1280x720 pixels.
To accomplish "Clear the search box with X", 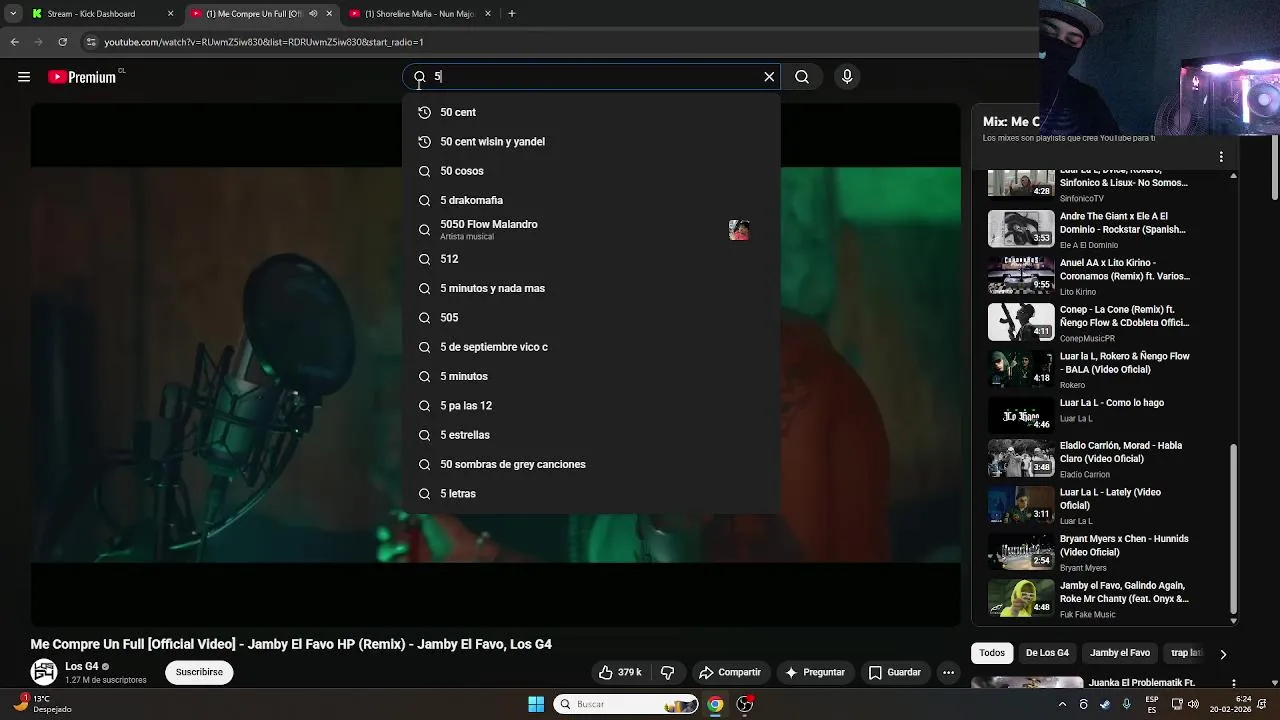I will [x=769, y=77].
